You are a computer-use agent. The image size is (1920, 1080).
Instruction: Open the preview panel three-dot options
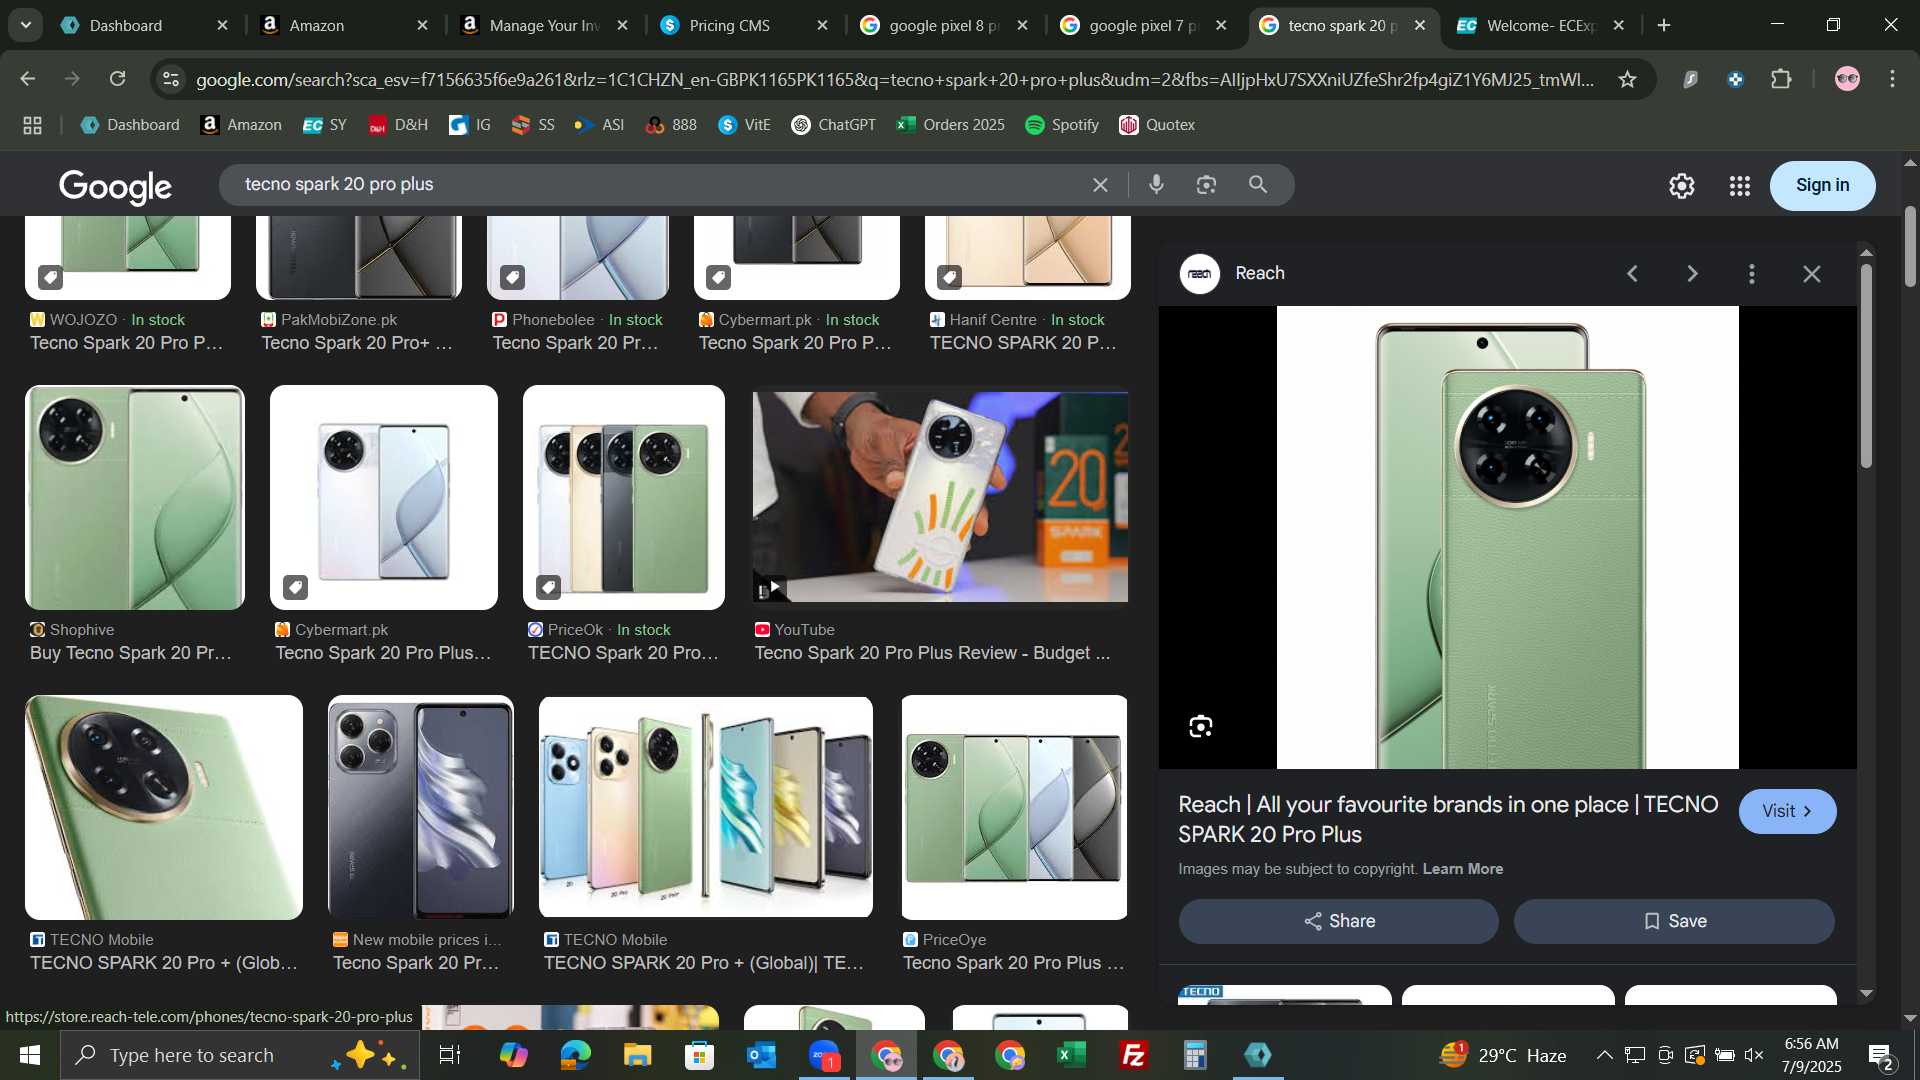coord(1751,273)
